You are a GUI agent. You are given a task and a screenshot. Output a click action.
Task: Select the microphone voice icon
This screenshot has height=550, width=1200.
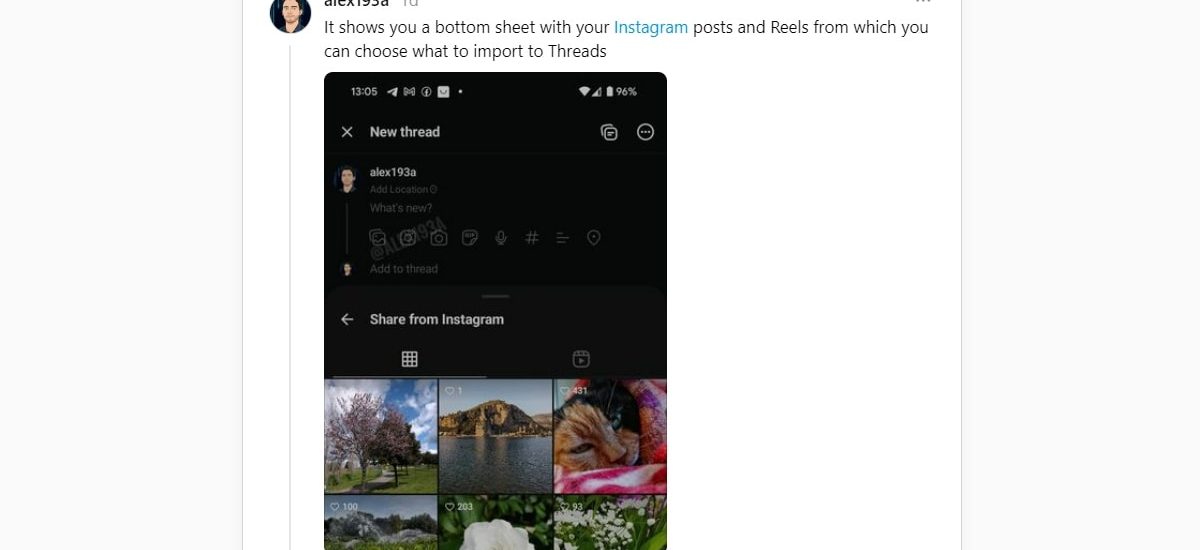click(x=501, y=238)
